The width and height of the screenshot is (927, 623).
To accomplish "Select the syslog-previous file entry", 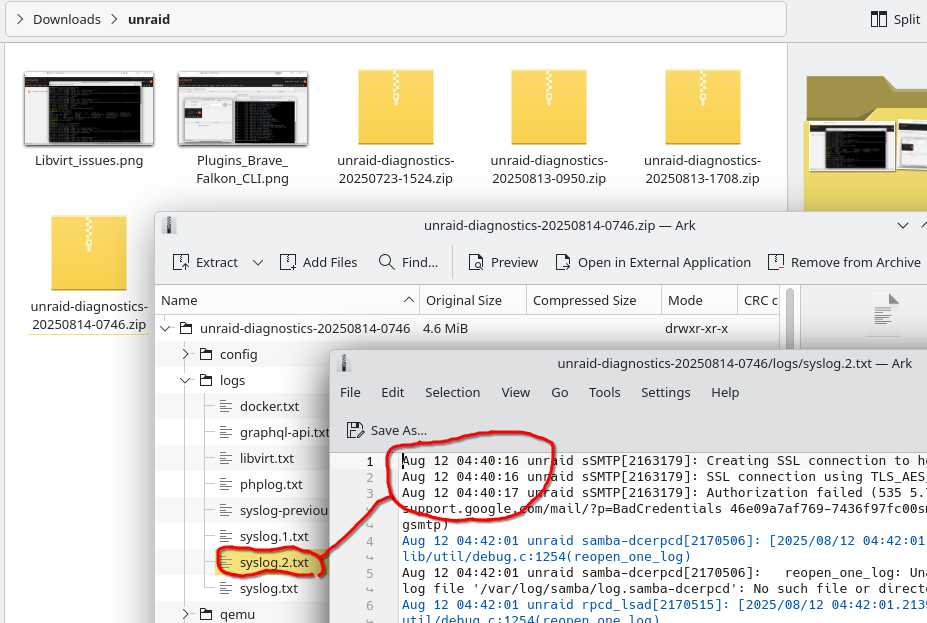I will coord(274,511).
